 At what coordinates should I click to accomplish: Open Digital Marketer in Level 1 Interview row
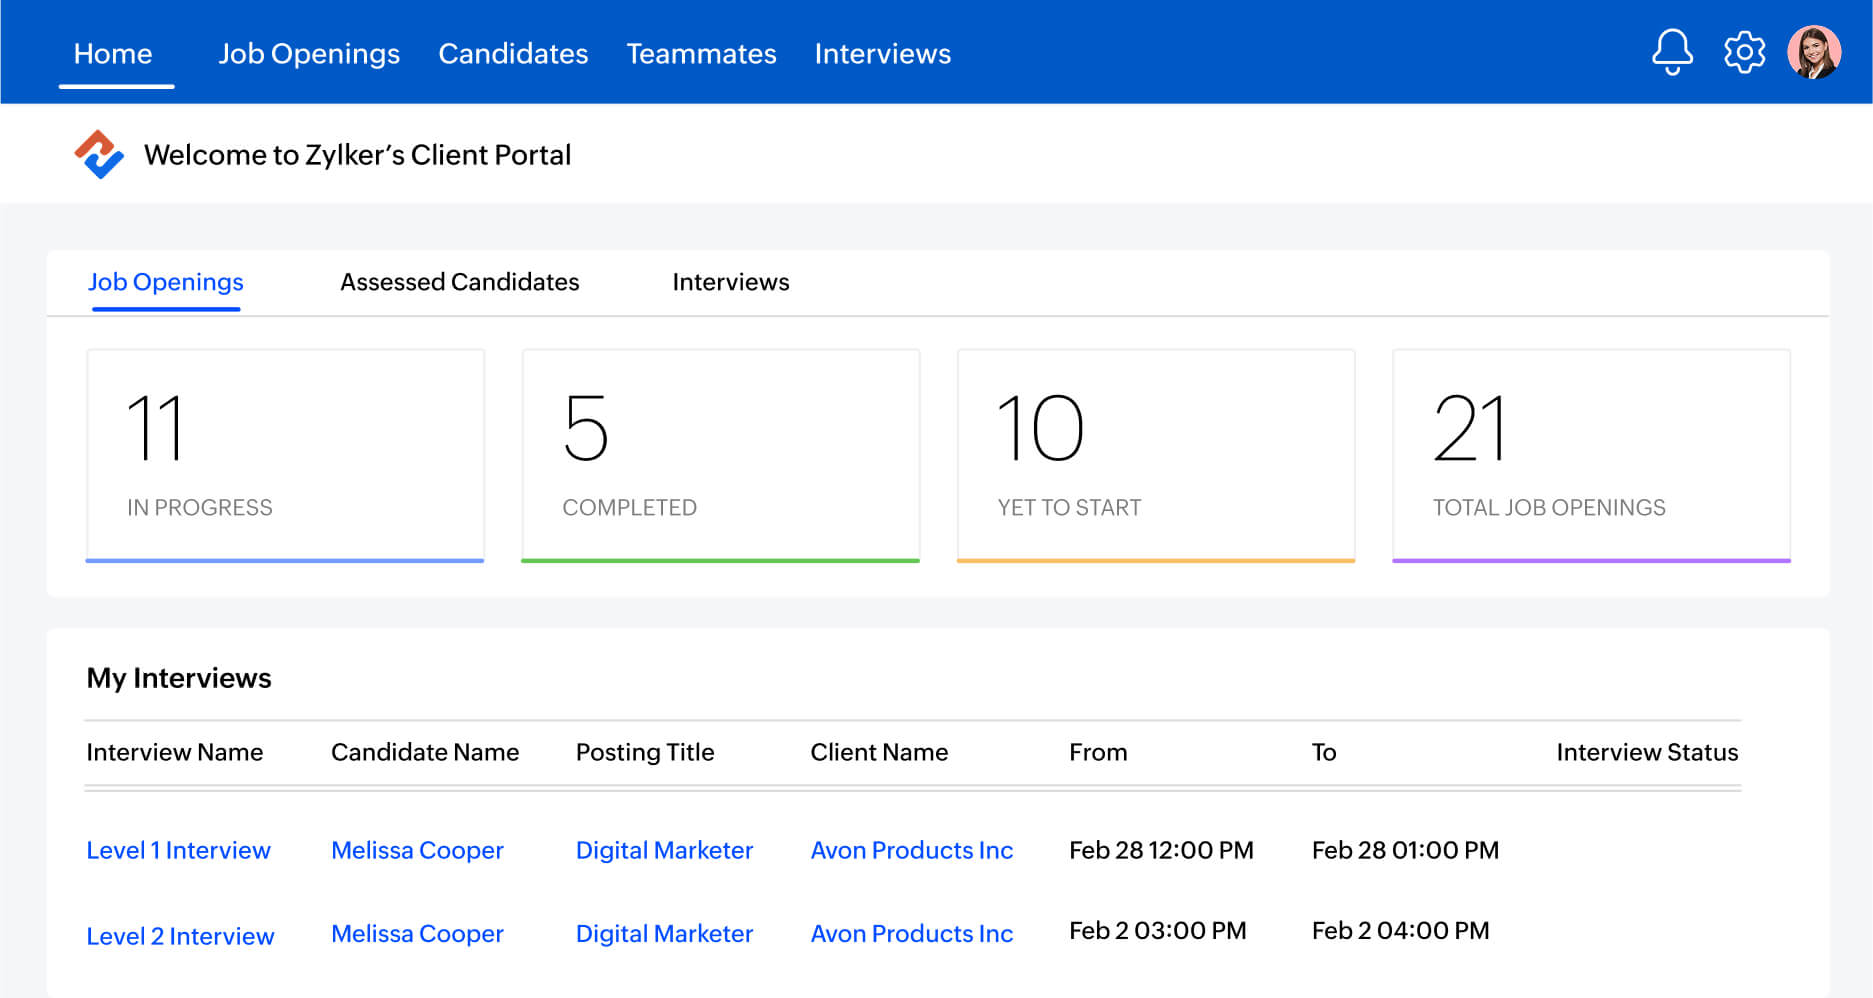click(x=664, y=850)
